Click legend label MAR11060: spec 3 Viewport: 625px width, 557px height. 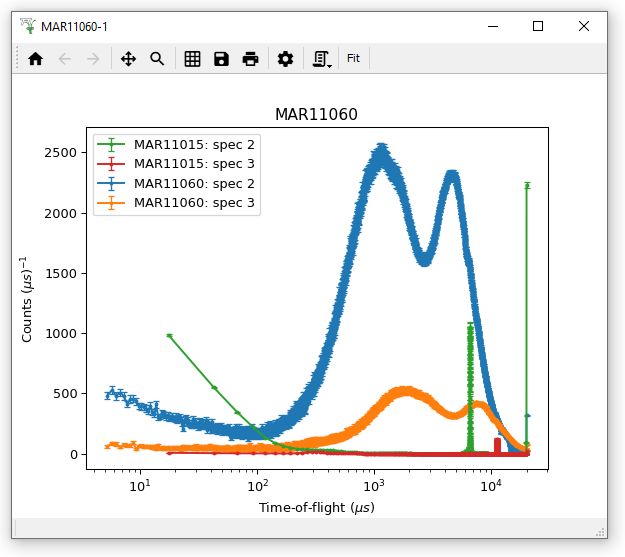[x=194, y=202]
